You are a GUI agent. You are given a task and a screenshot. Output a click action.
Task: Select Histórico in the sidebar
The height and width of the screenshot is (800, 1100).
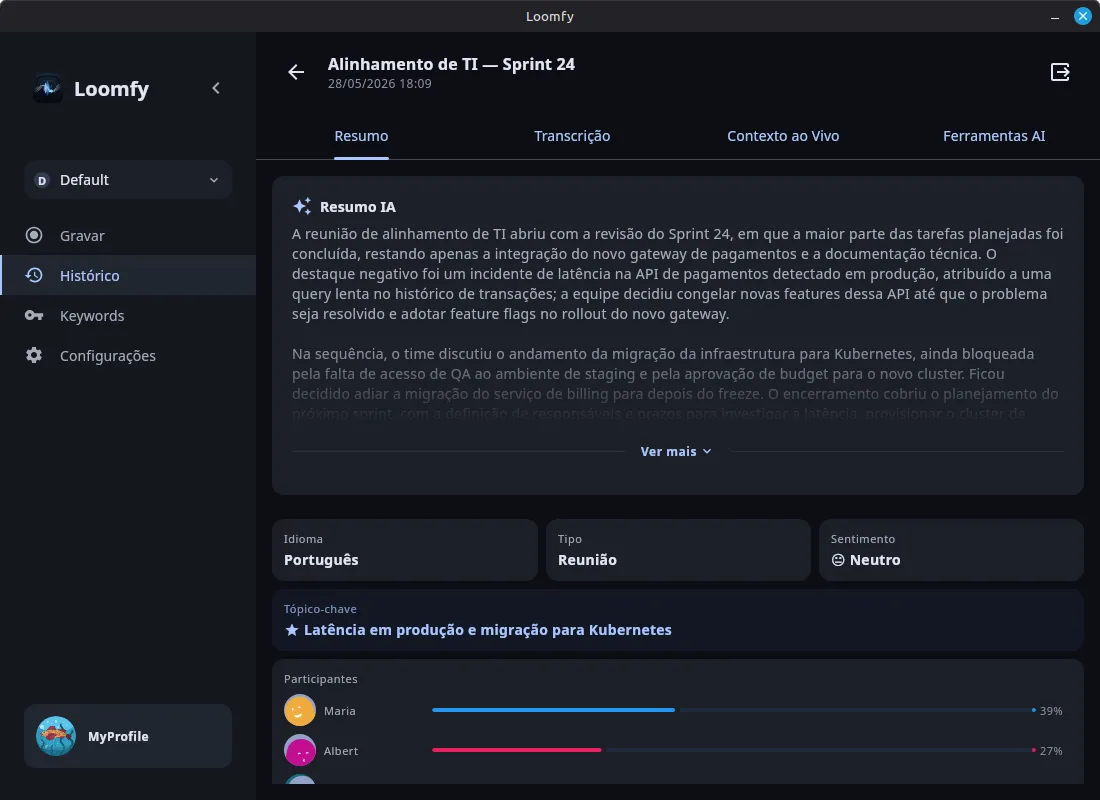point(128,275)
